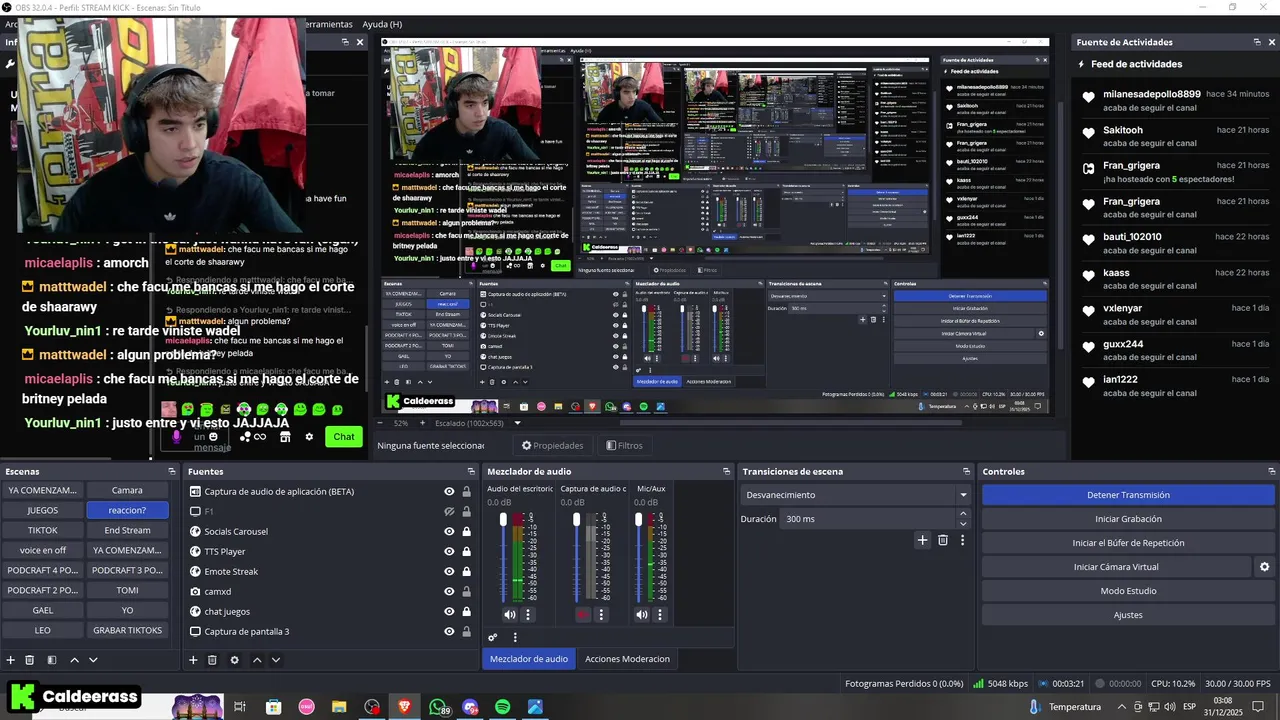Open Spotify from the taskbar
The height and width of the screenshot is (720, 1280).
click(503, 707)
